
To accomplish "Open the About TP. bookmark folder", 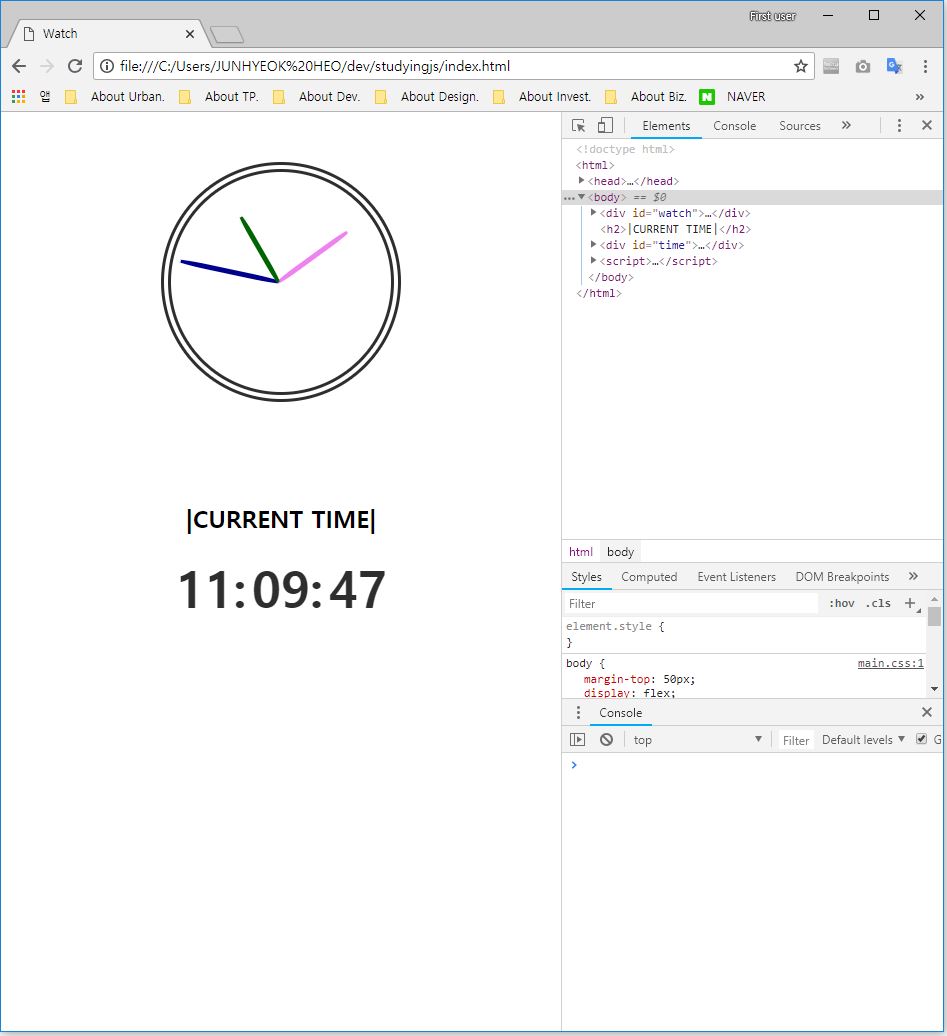I will pos(219,96).
